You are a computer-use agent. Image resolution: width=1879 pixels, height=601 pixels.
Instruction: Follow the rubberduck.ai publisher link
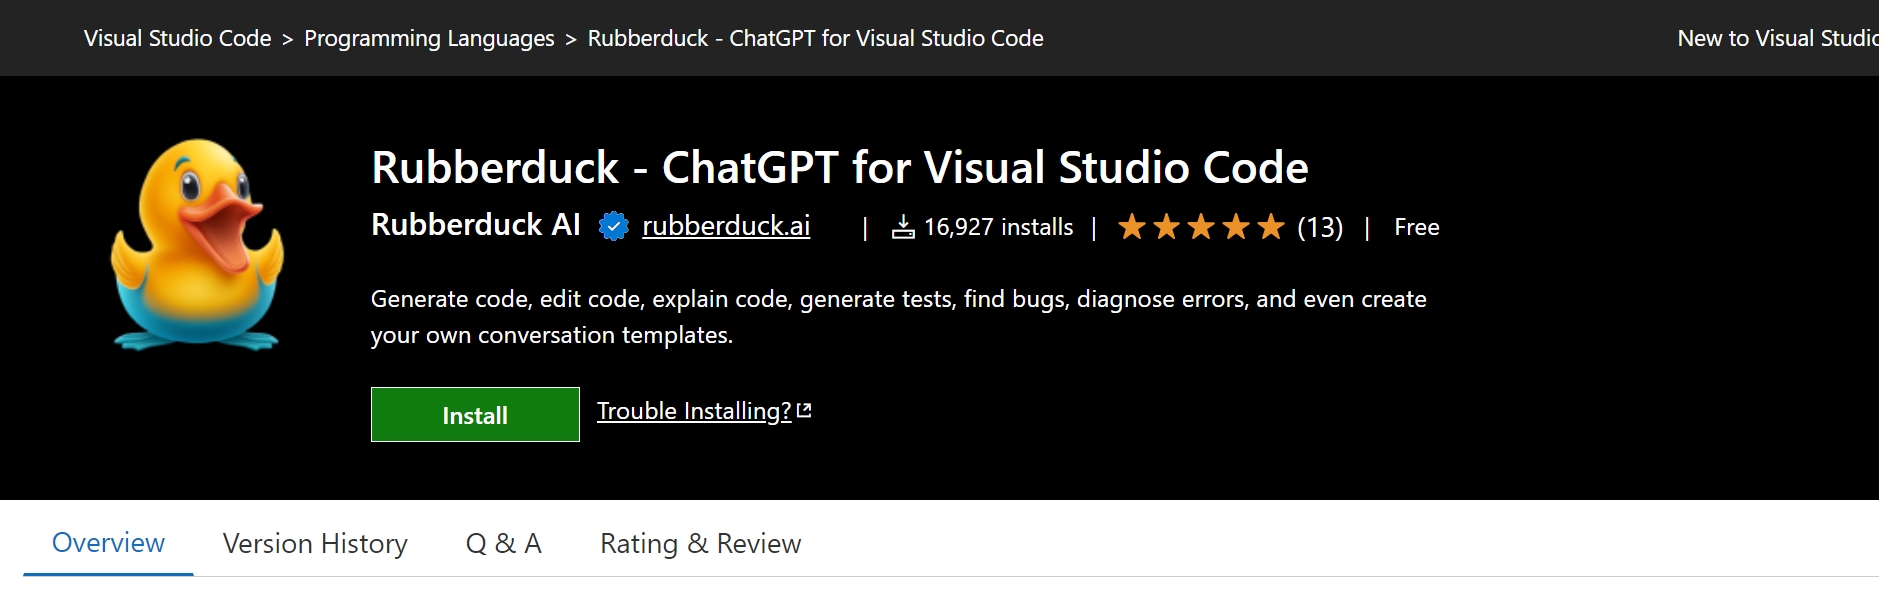click(725, 227)
